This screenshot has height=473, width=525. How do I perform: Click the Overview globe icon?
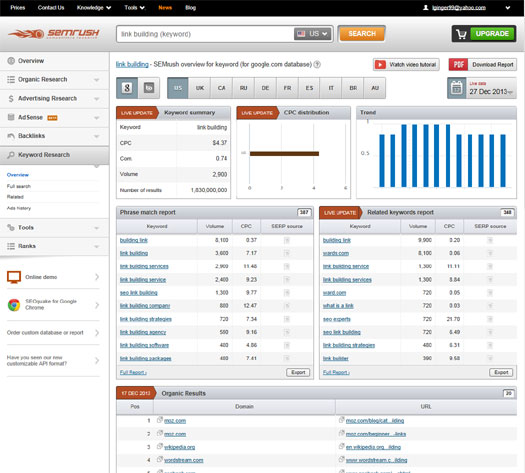(11, 61)
